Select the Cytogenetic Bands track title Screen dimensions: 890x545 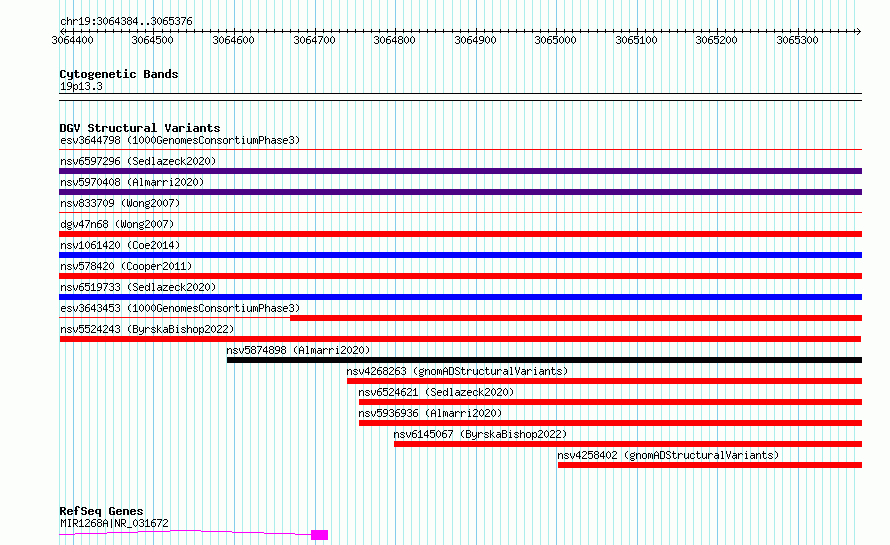point(119,74)
